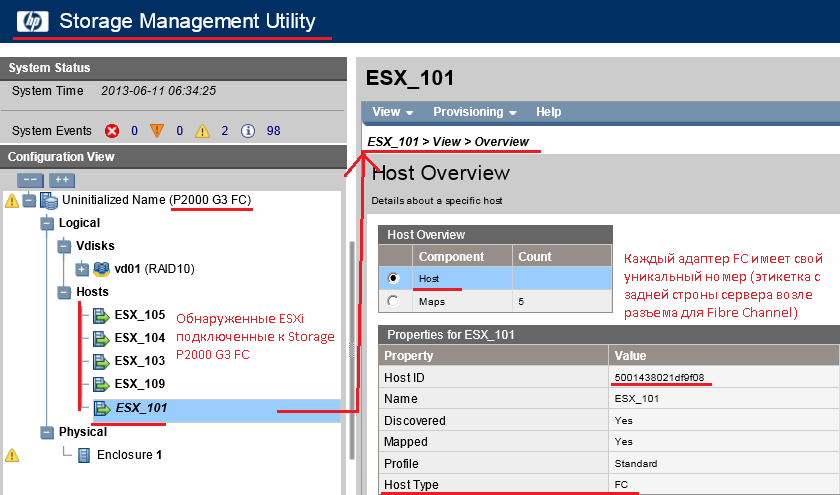840x495 pixels.
Task: Click the ESX_109 host icon
Action: 101,384
